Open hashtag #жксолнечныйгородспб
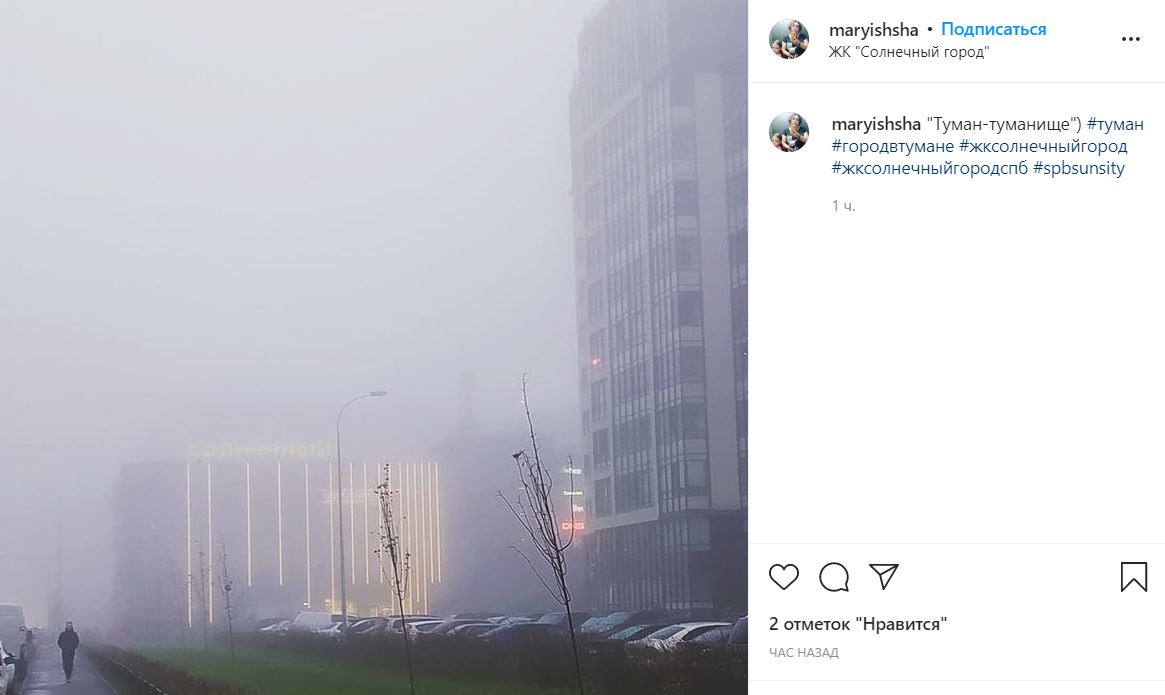Image resolution: width=1165 pixels, height=695 pixels. point(929,169)
